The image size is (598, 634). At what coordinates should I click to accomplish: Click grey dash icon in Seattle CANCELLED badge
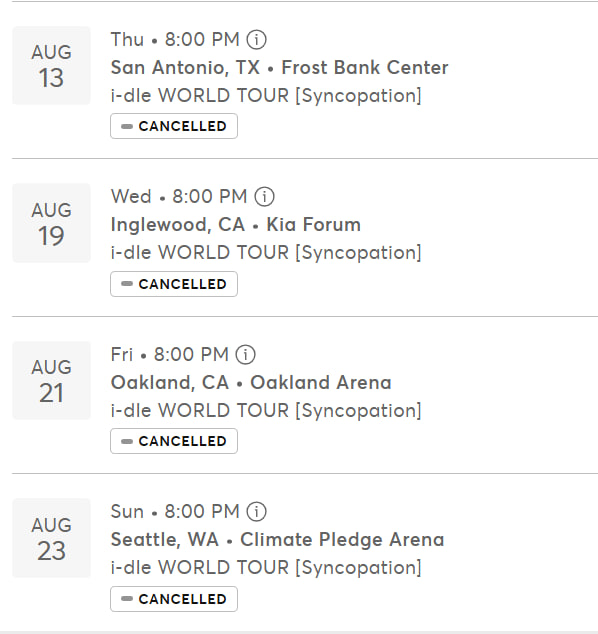tap(127, 599)
